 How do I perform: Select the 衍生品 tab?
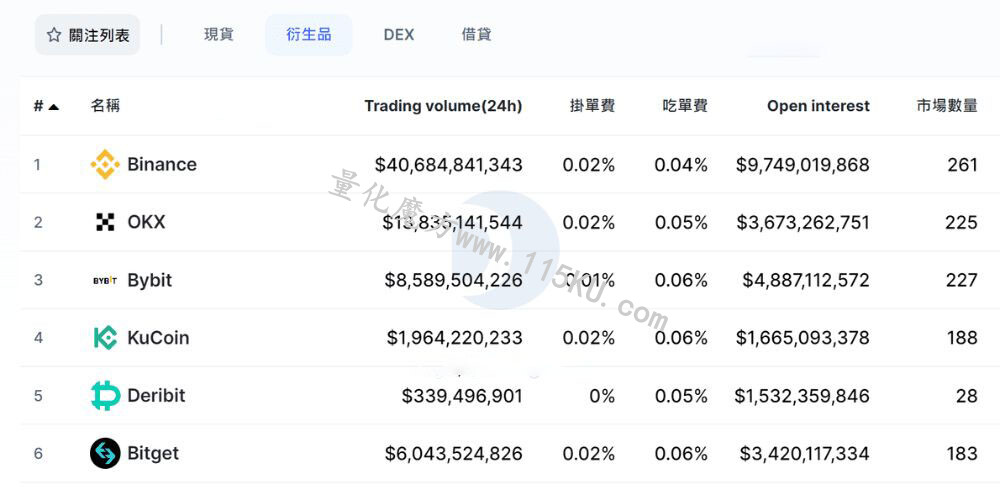coord(309,34)
